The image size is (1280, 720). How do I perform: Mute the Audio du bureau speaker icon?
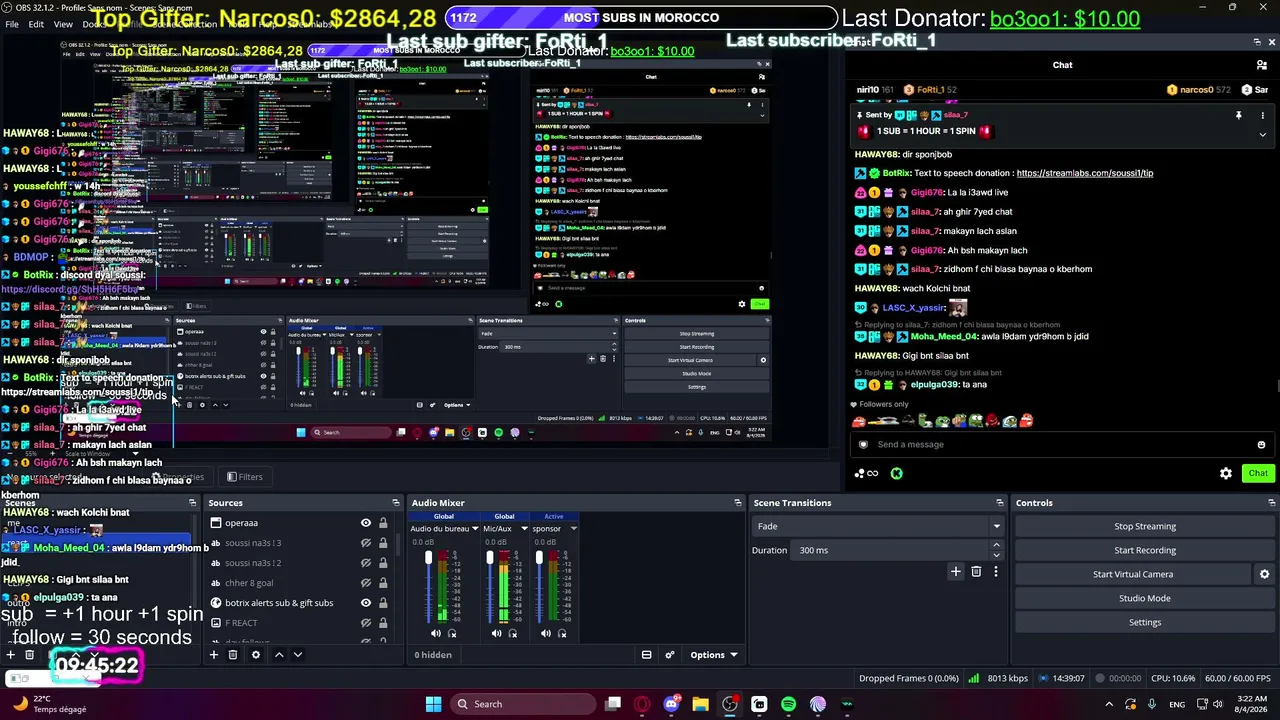(435, 633)
